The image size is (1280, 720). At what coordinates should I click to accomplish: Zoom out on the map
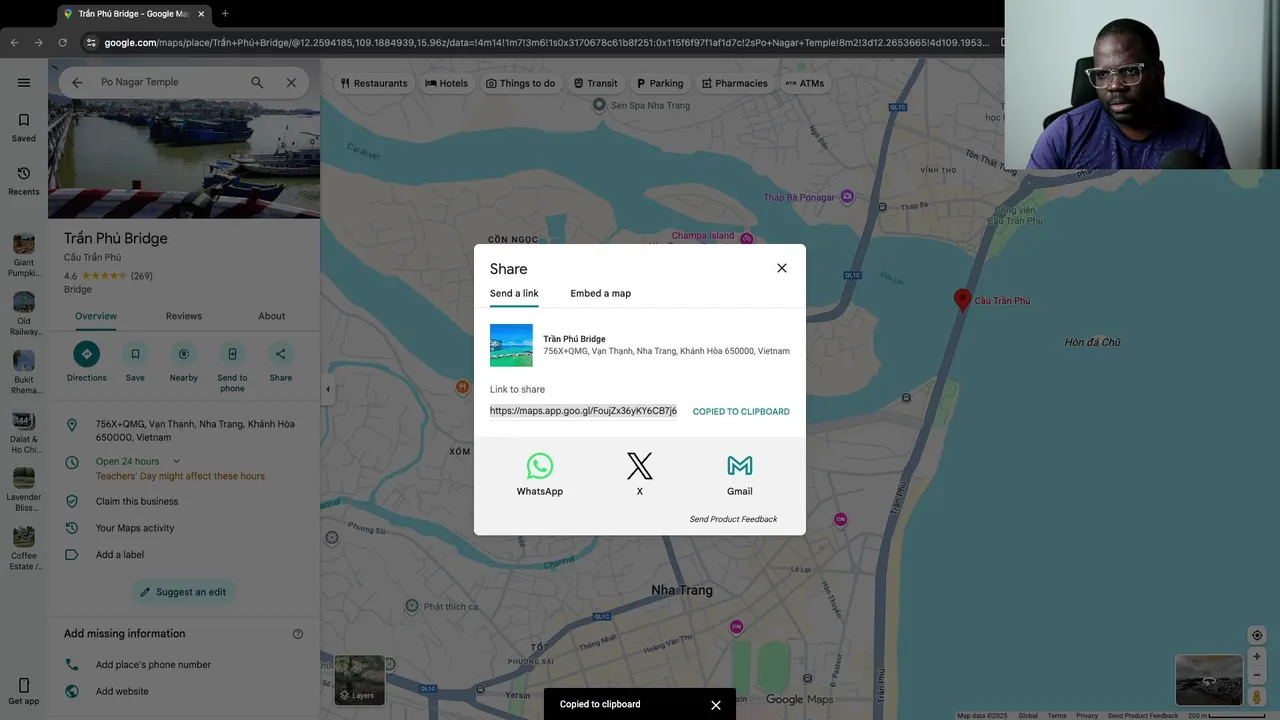[1257, 675]
